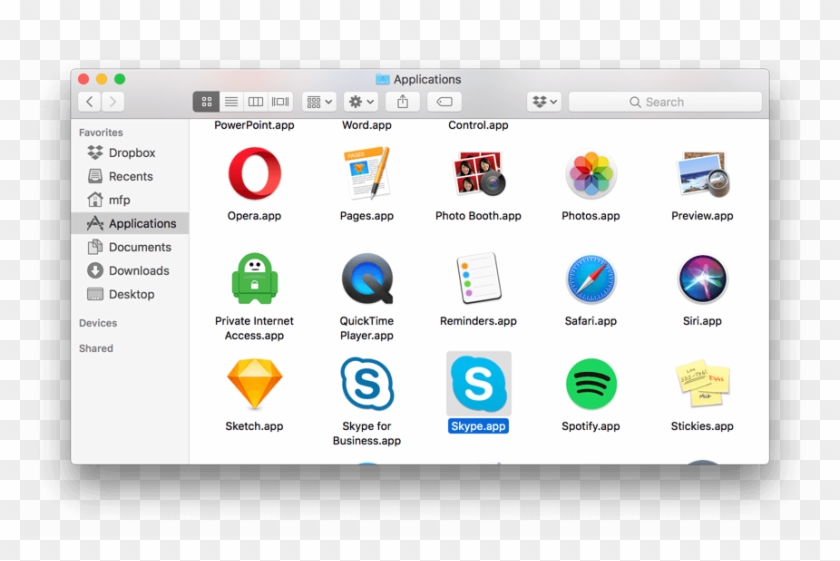Select Applications in the sidebar
Viewport: 840px width, 561px height.
(x=130, y=223)
